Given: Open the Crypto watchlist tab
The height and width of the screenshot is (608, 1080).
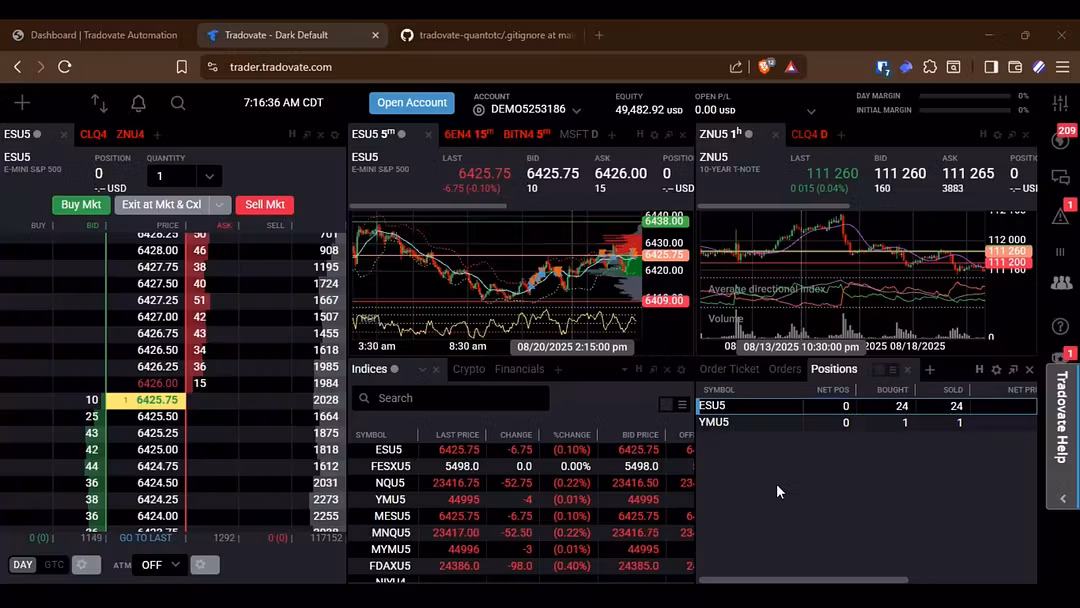Looking at the screenshot, I should click(468, 369).
